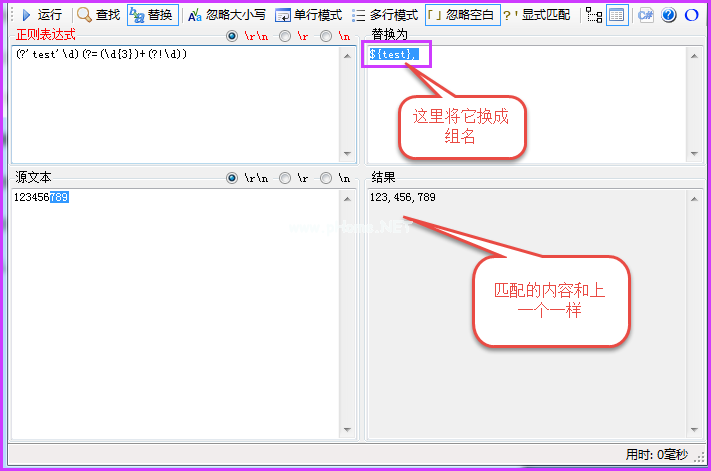The width and height of the screenshot is (711, 471).
Task: Toggle 忽略大小写 ignore-case option
Action: 227,15
